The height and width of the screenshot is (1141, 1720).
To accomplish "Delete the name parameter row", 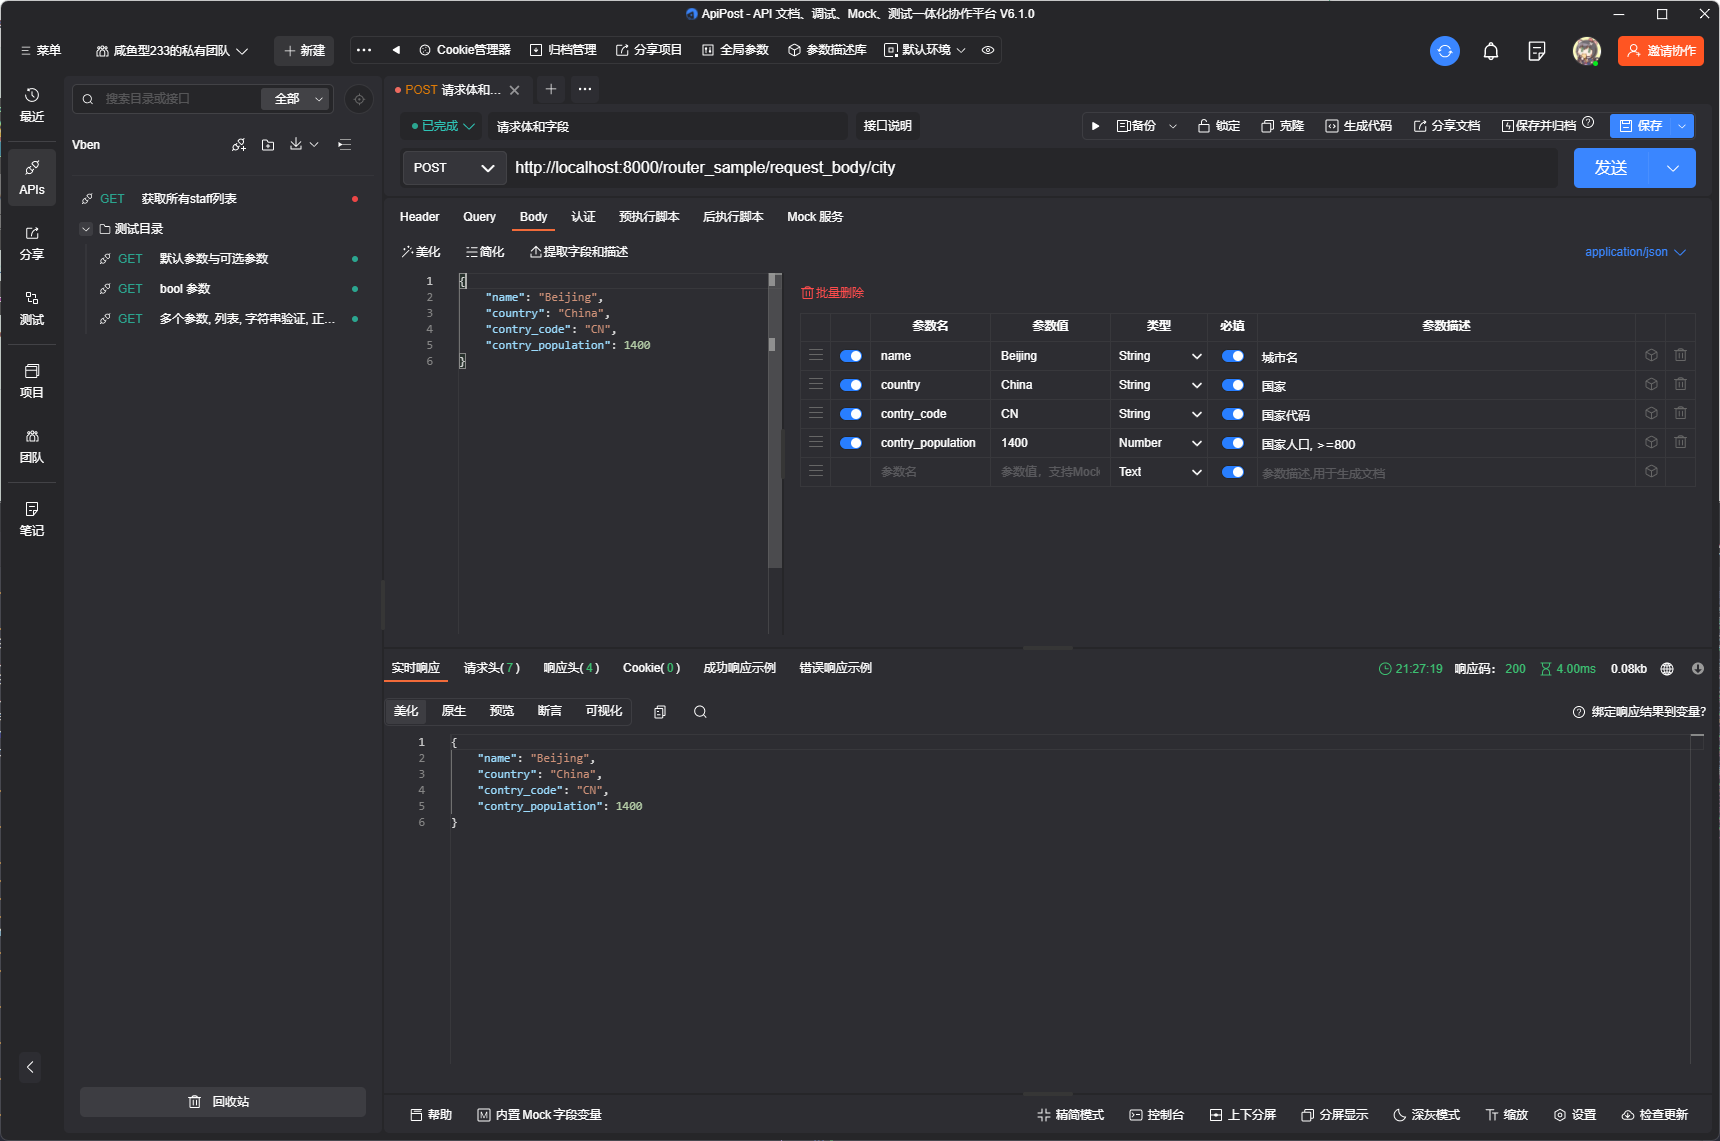I will pos(1680,355).
